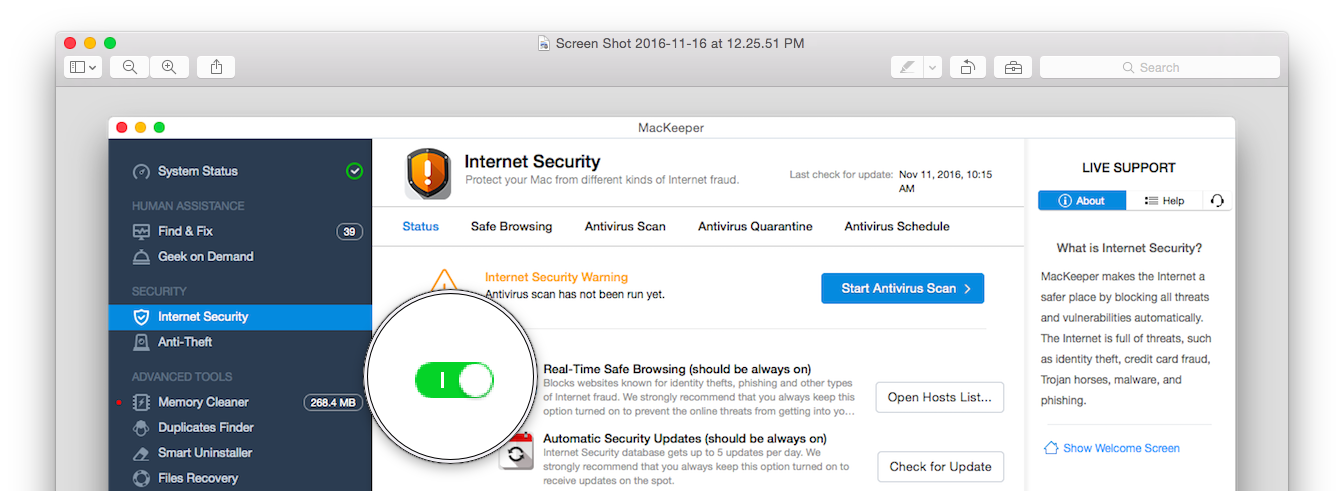This screenshot has width=1344, height=491.
Task: Click the Internet Security shield logo
Action: [x=429, y=173]
